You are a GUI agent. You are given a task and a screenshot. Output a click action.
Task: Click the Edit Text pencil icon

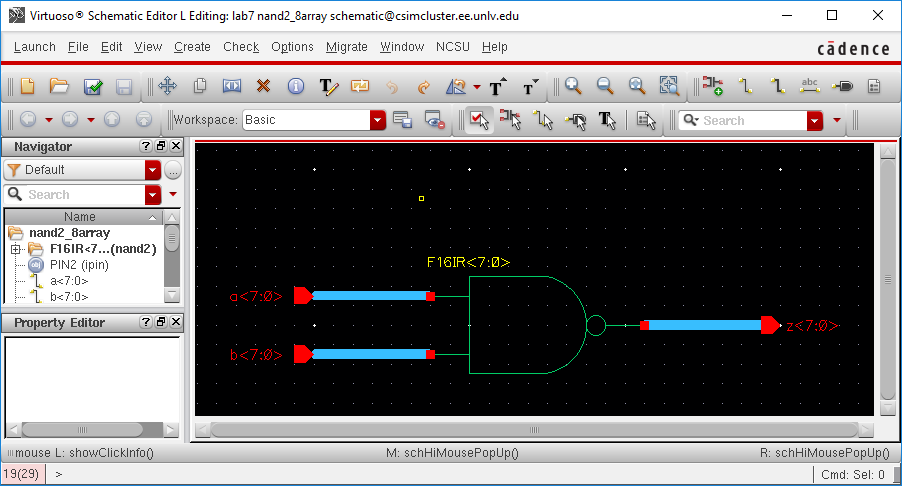point(328,87)
